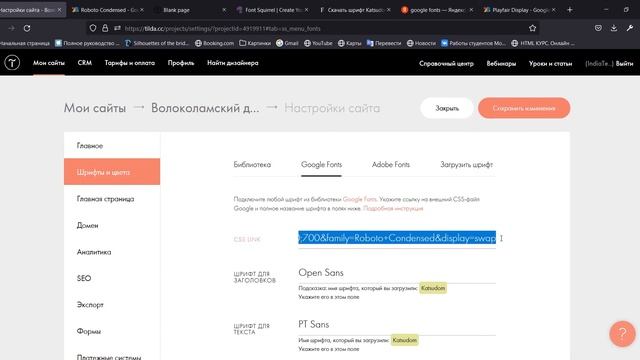
Task: Open the Booking.com bookmark
Action: 214,43
